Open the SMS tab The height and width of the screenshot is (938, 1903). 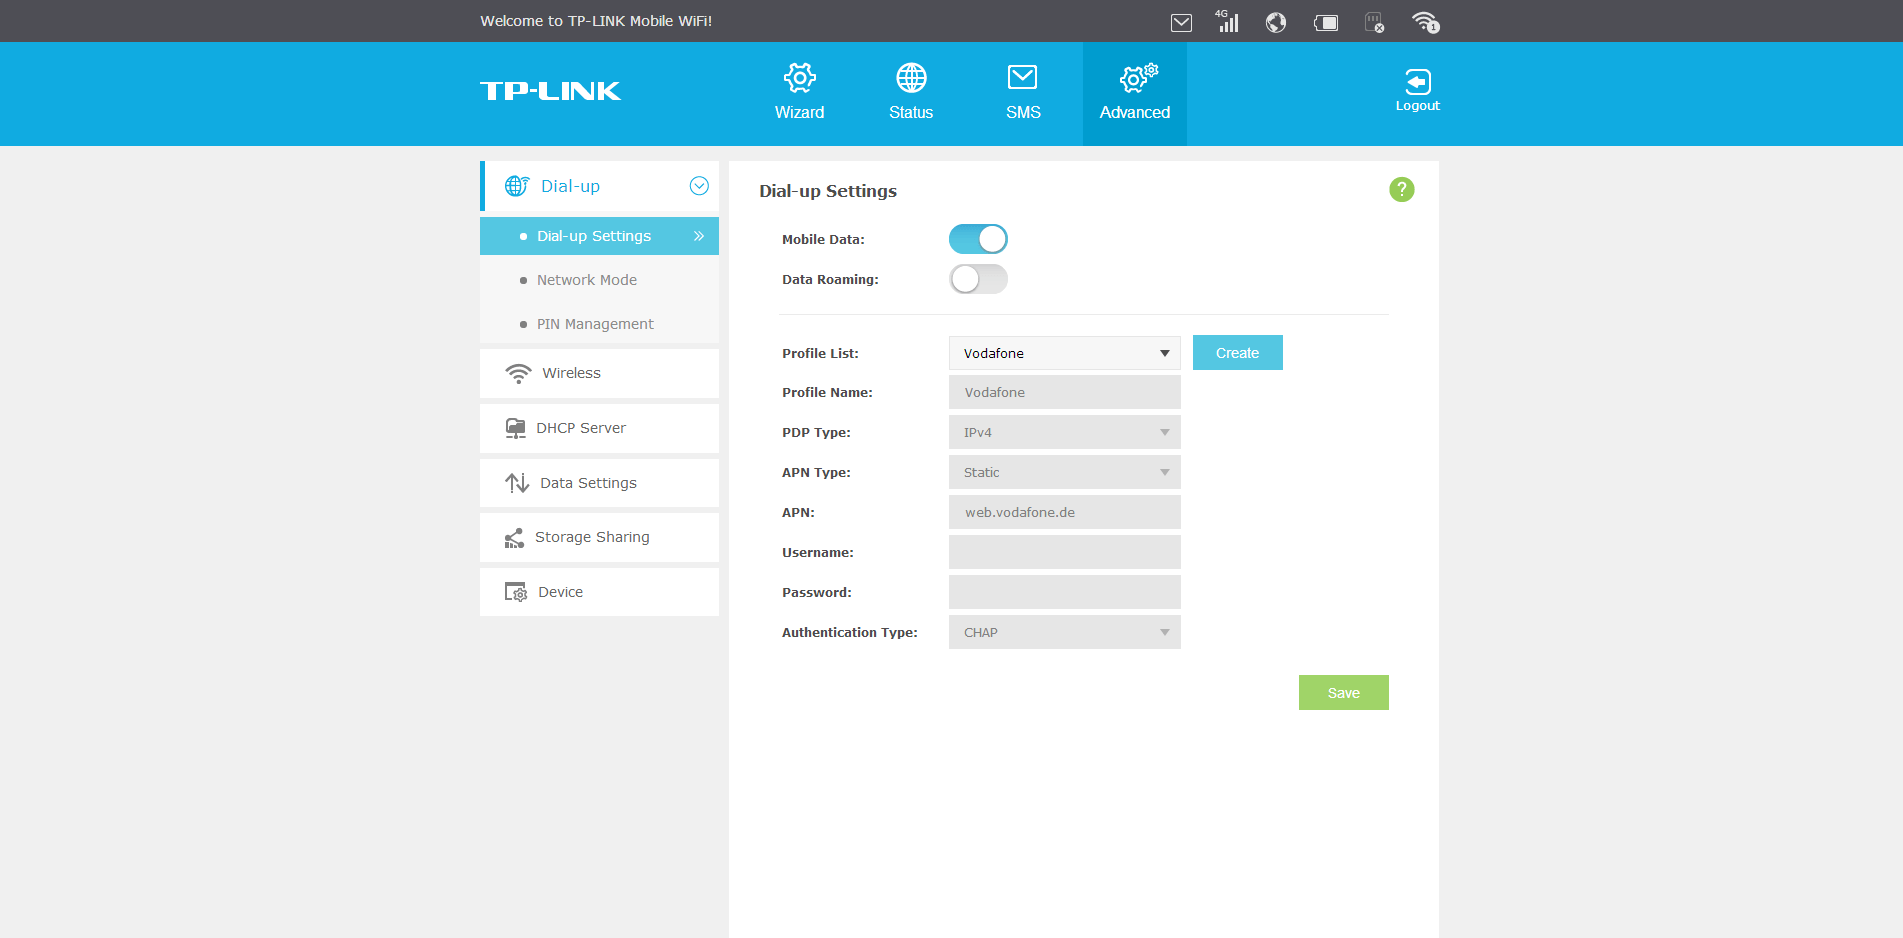[x=1022, y=92]
